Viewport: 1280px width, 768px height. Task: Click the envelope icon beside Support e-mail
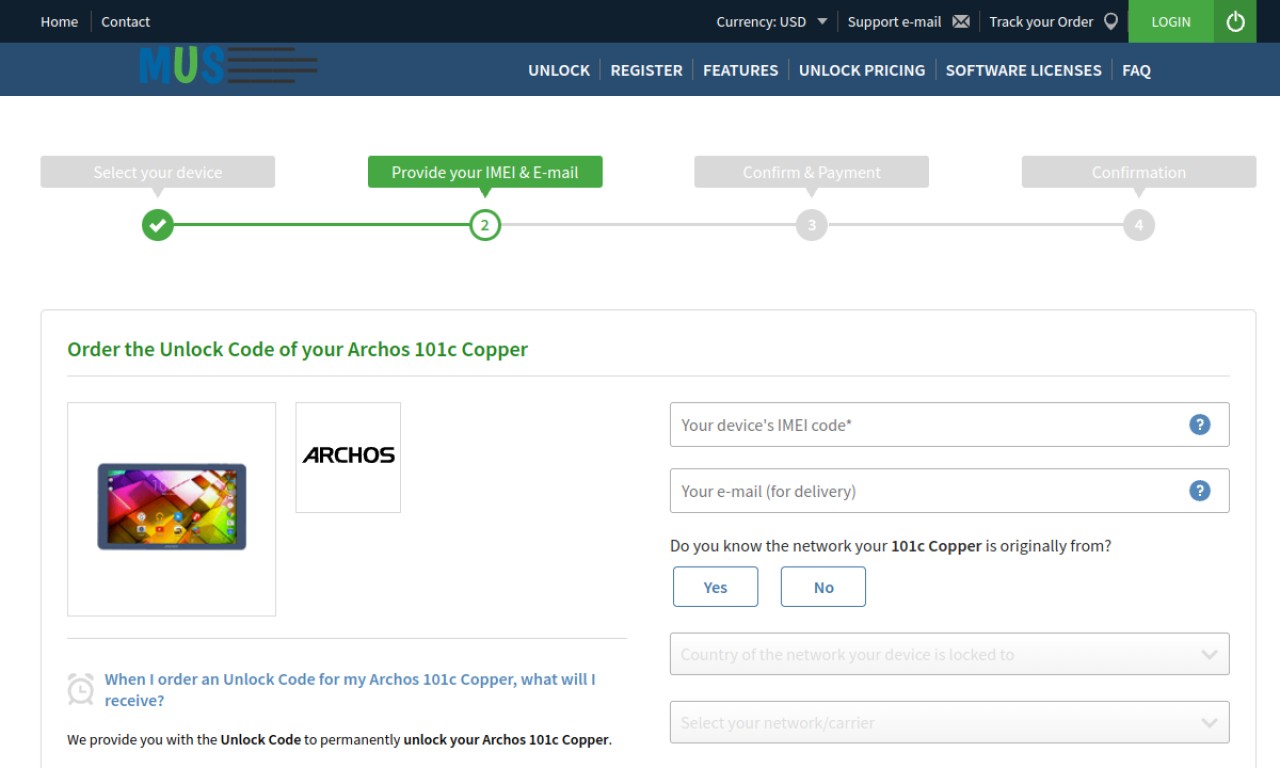point(961,21)
